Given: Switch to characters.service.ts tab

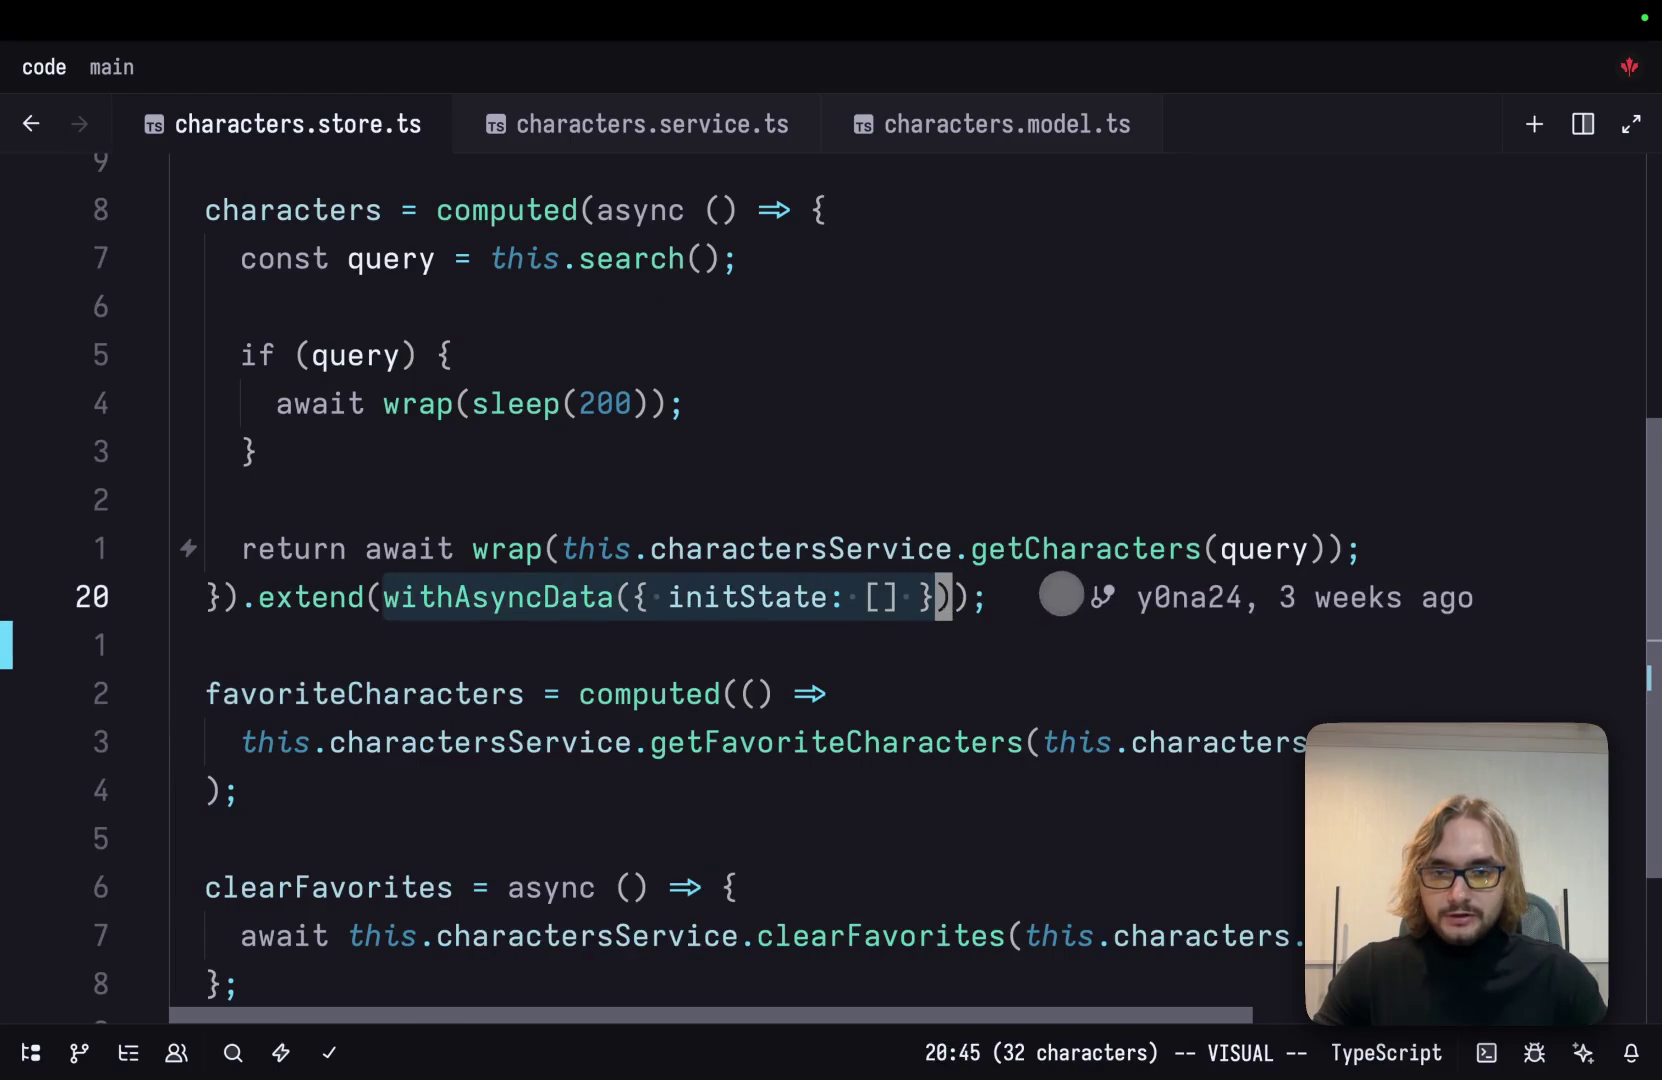Looking at the screenshot, I should (637, 124).
